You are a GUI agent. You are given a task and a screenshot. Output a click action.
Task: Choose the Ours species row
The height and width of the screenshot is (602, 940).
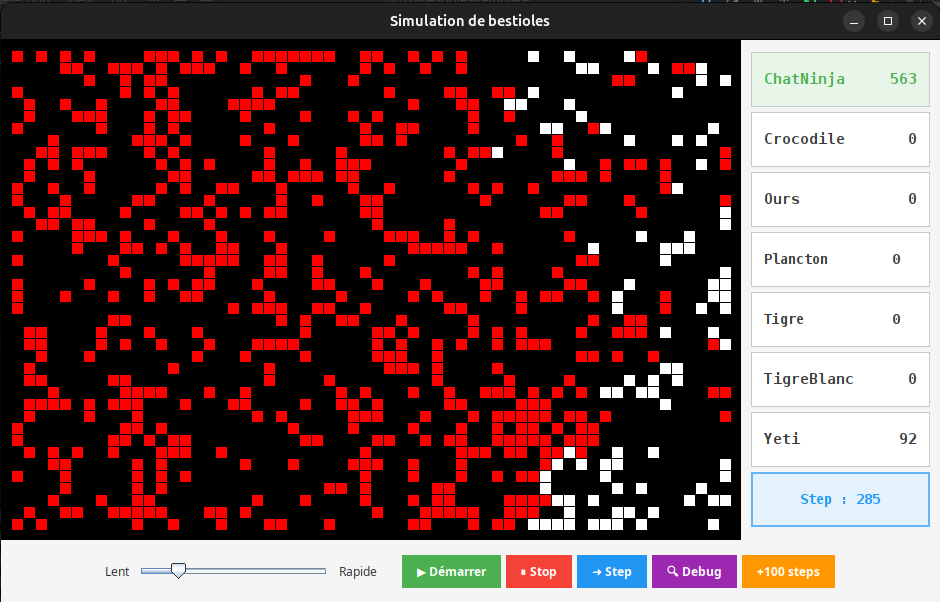pos(839,199)
